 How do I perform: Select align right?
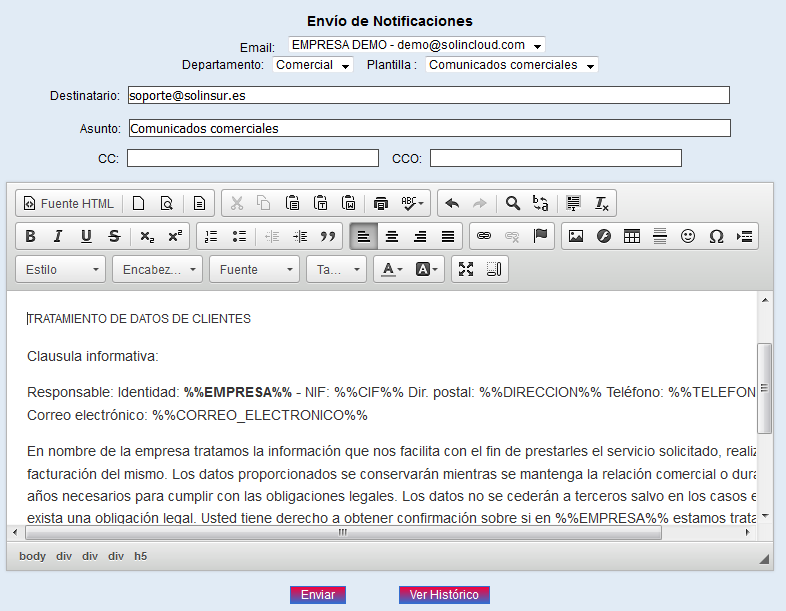[420, 236]
